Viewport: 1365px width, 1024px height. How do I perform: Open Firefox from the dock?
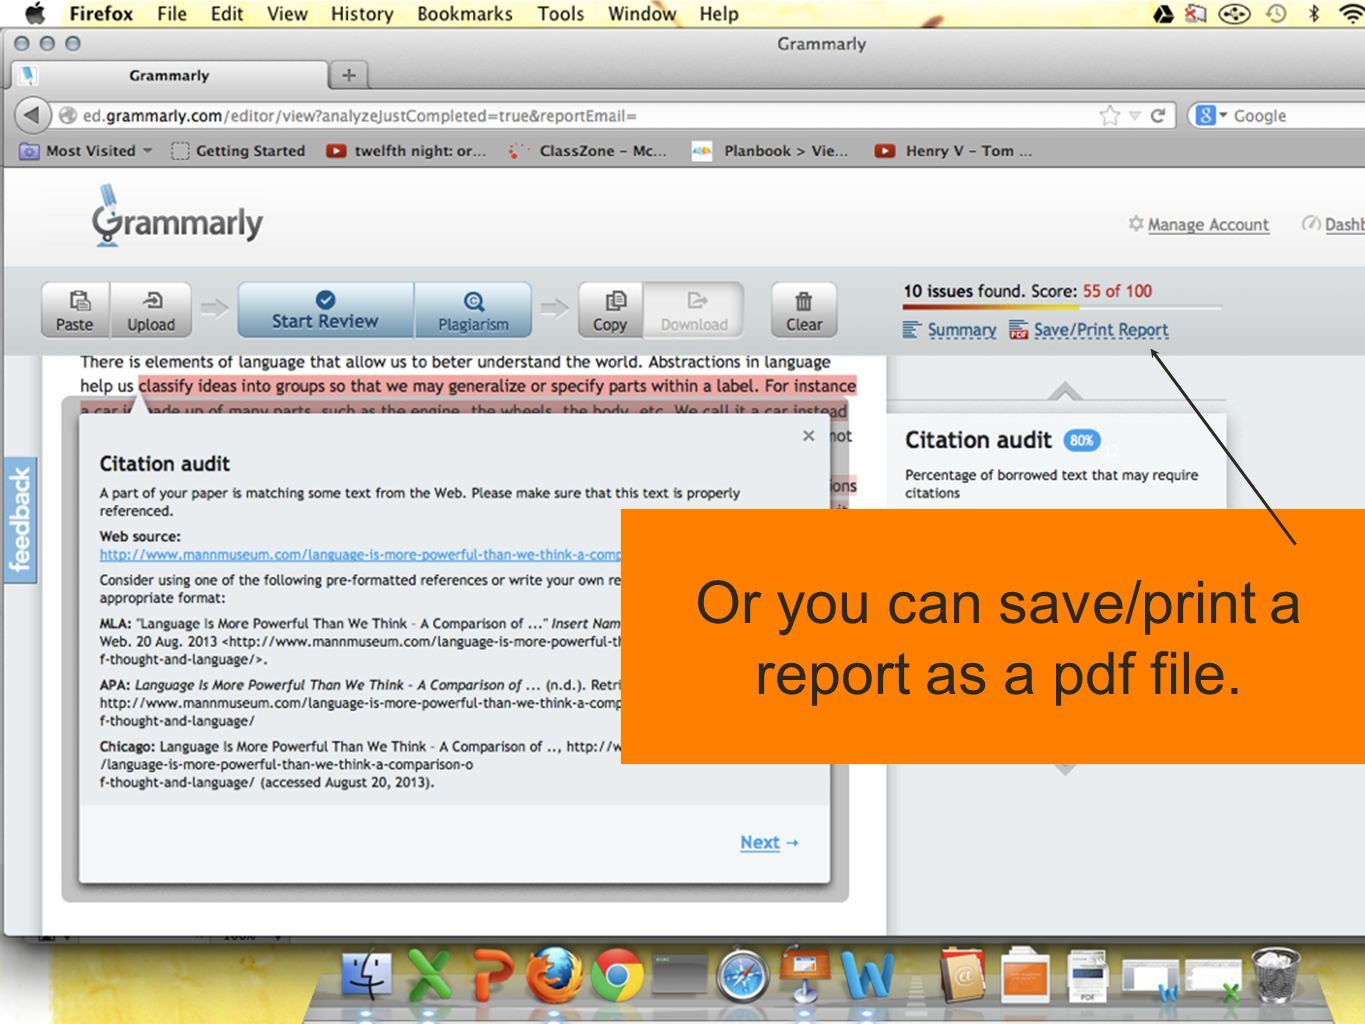(x=554, y=974)
